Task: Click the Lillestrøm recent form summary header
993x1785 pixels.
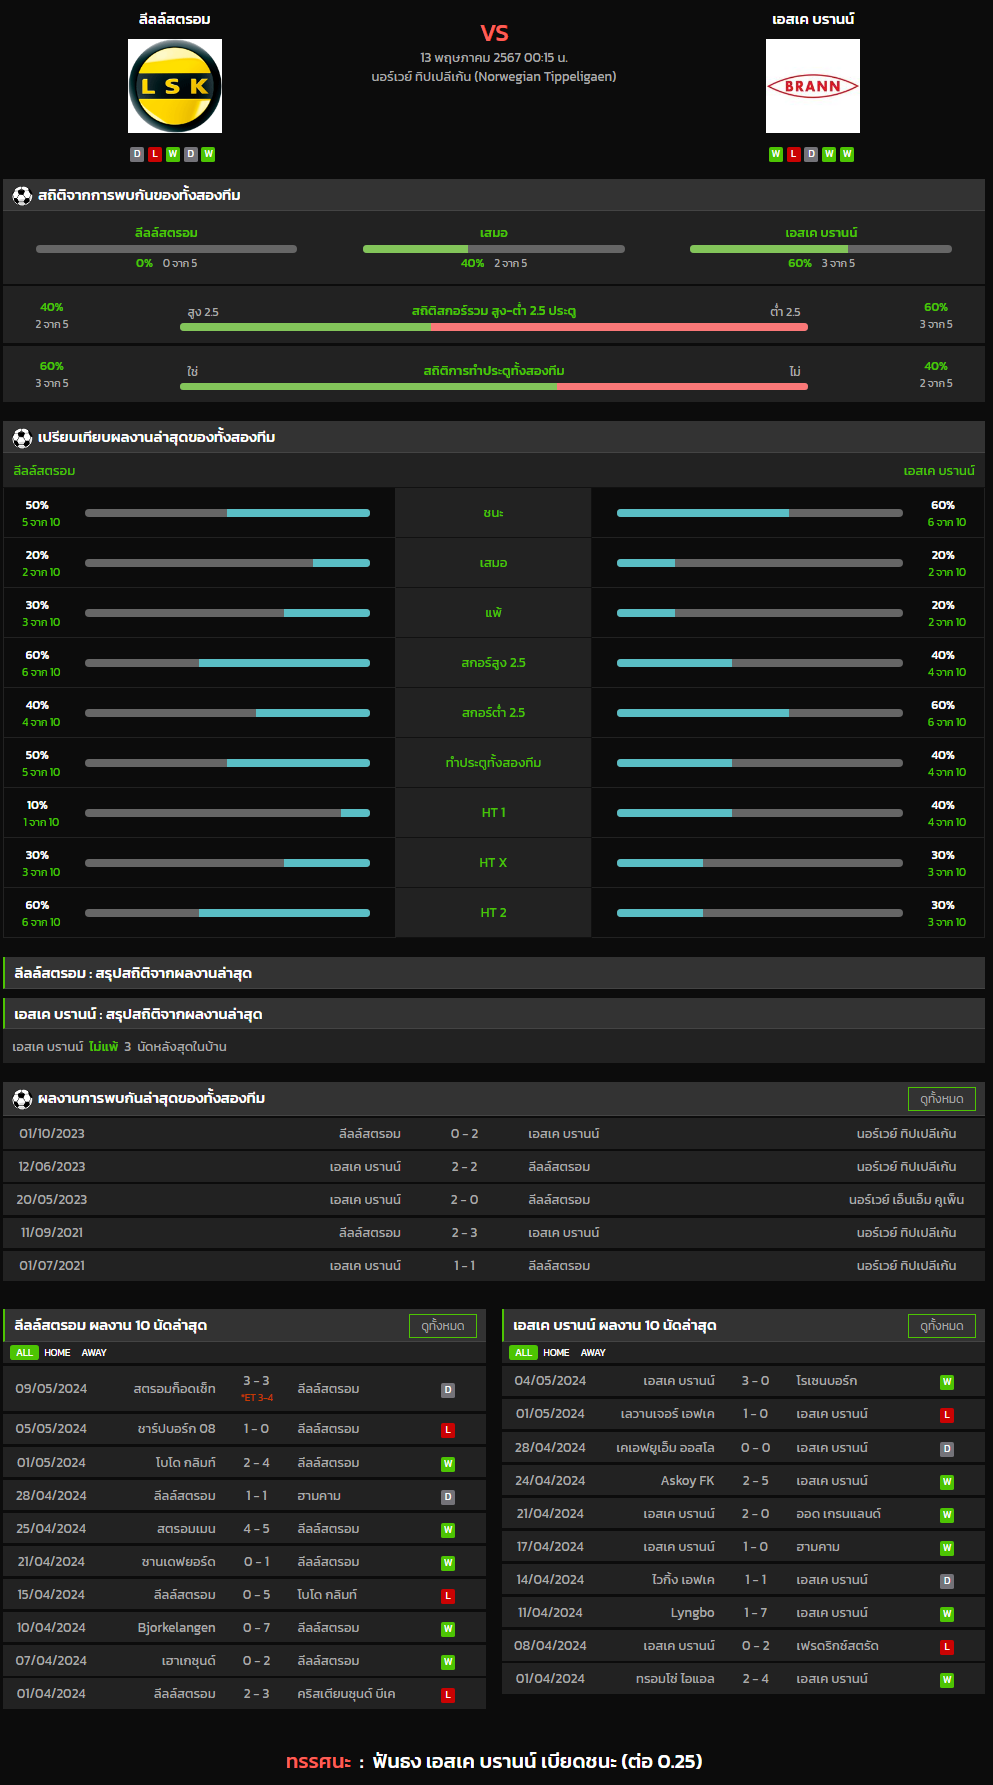Action: click(494, 973)
